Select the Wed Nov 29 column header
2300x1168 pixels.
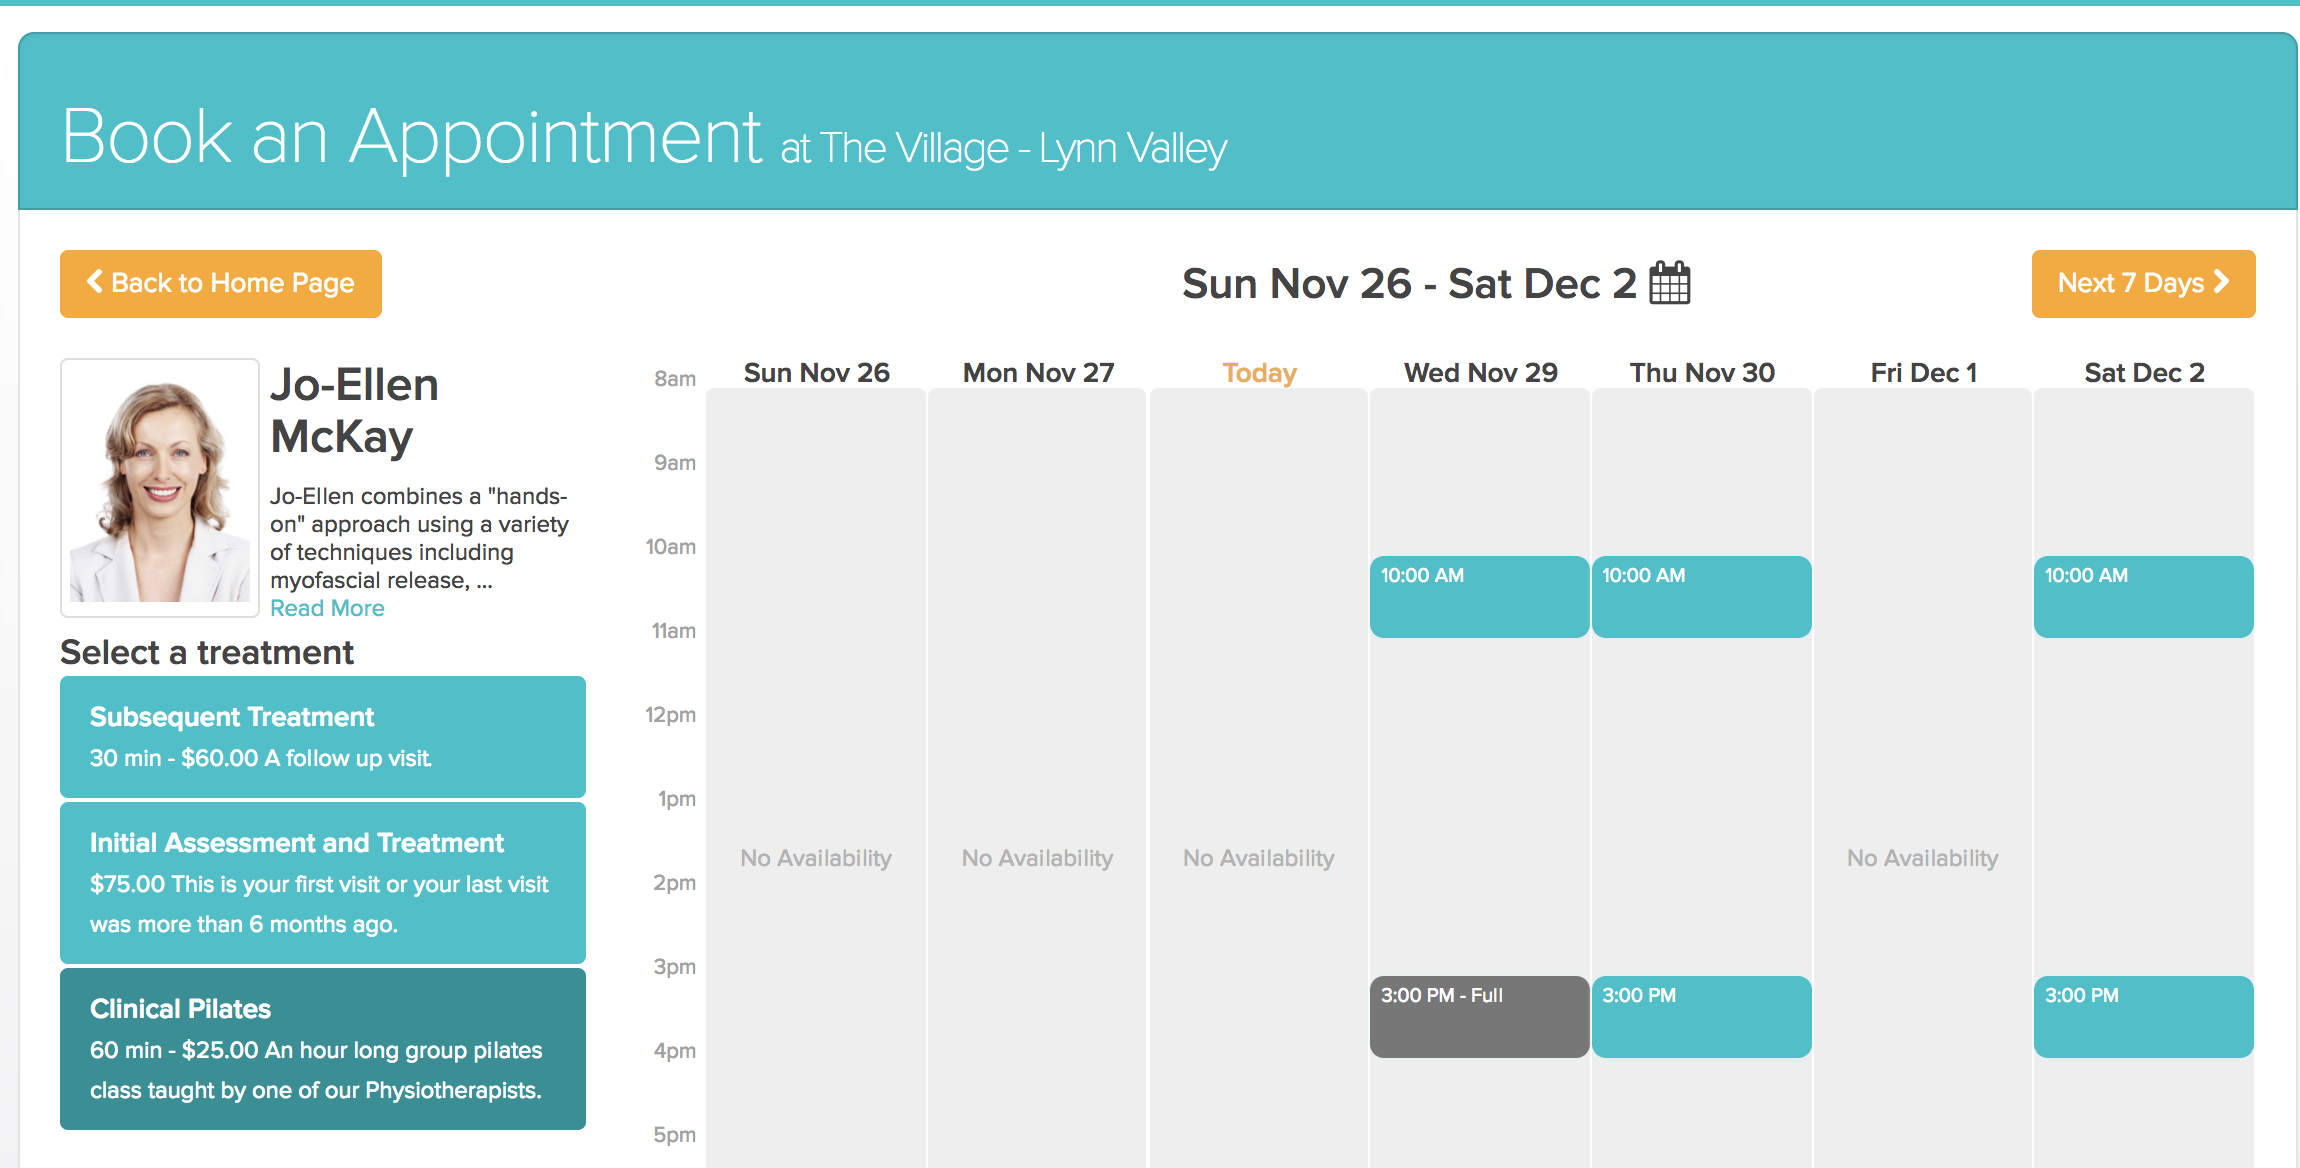pos(1481,373)
